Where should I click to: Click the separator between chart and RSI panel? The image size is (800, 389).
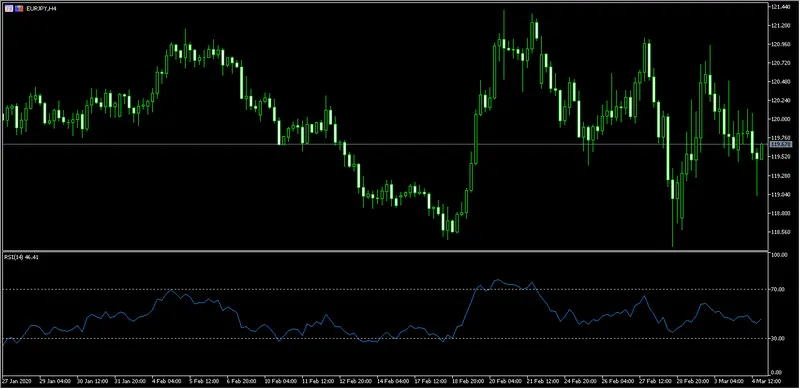click(385, 251)
